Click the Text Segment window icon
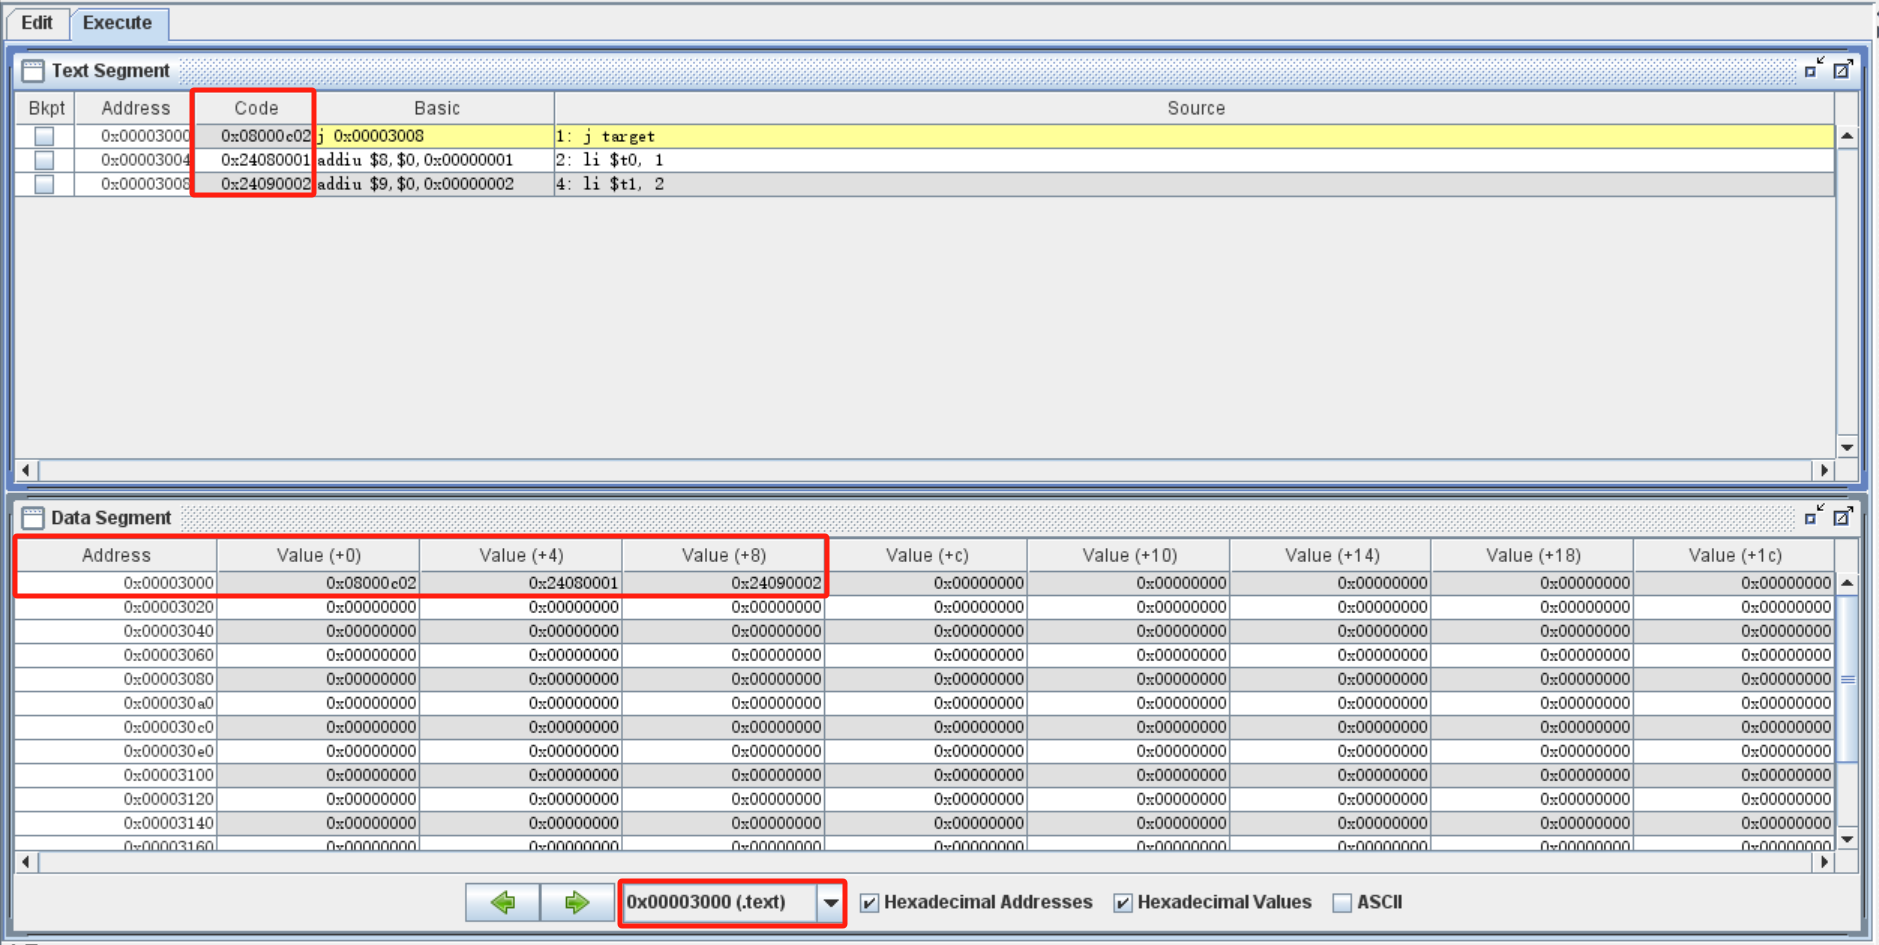 [33, 71]
